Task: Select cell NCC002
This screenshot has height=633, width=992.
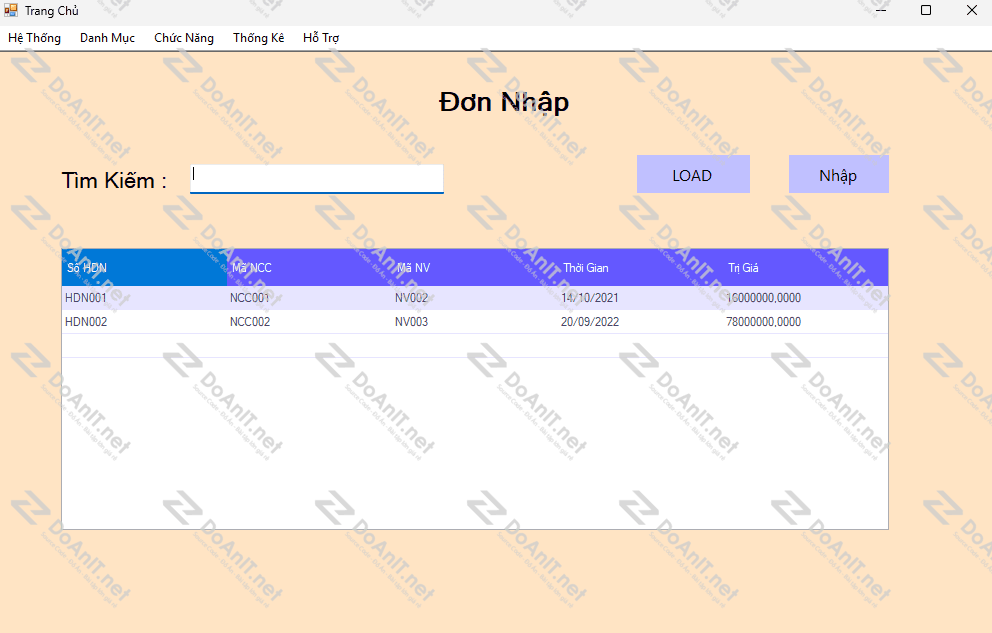Action: coord(309,322)
